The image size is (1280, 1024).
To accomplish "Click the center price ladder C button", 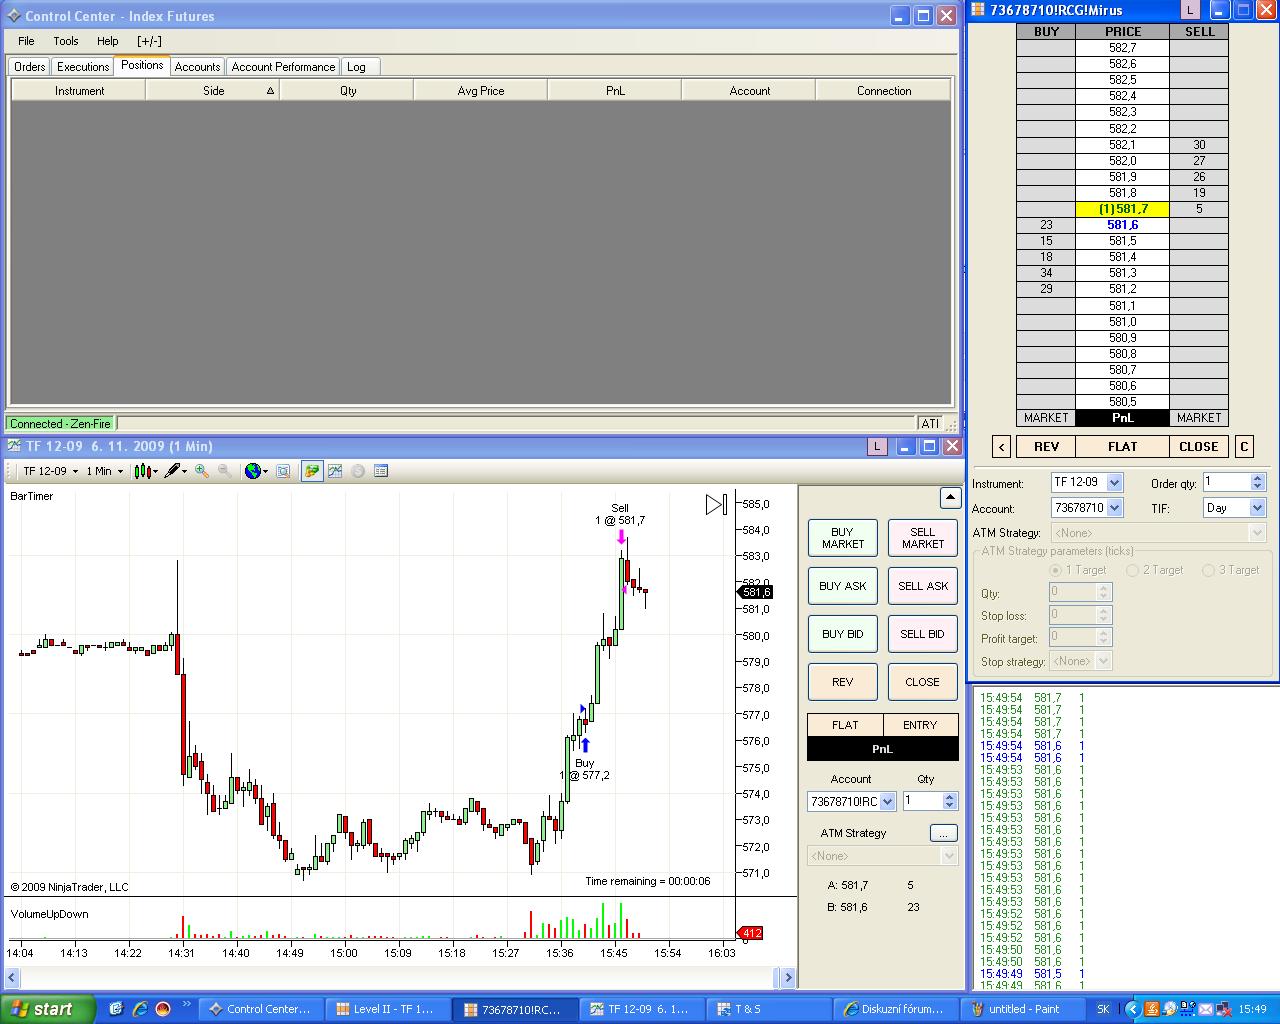I will click(x=1244, y=447).
